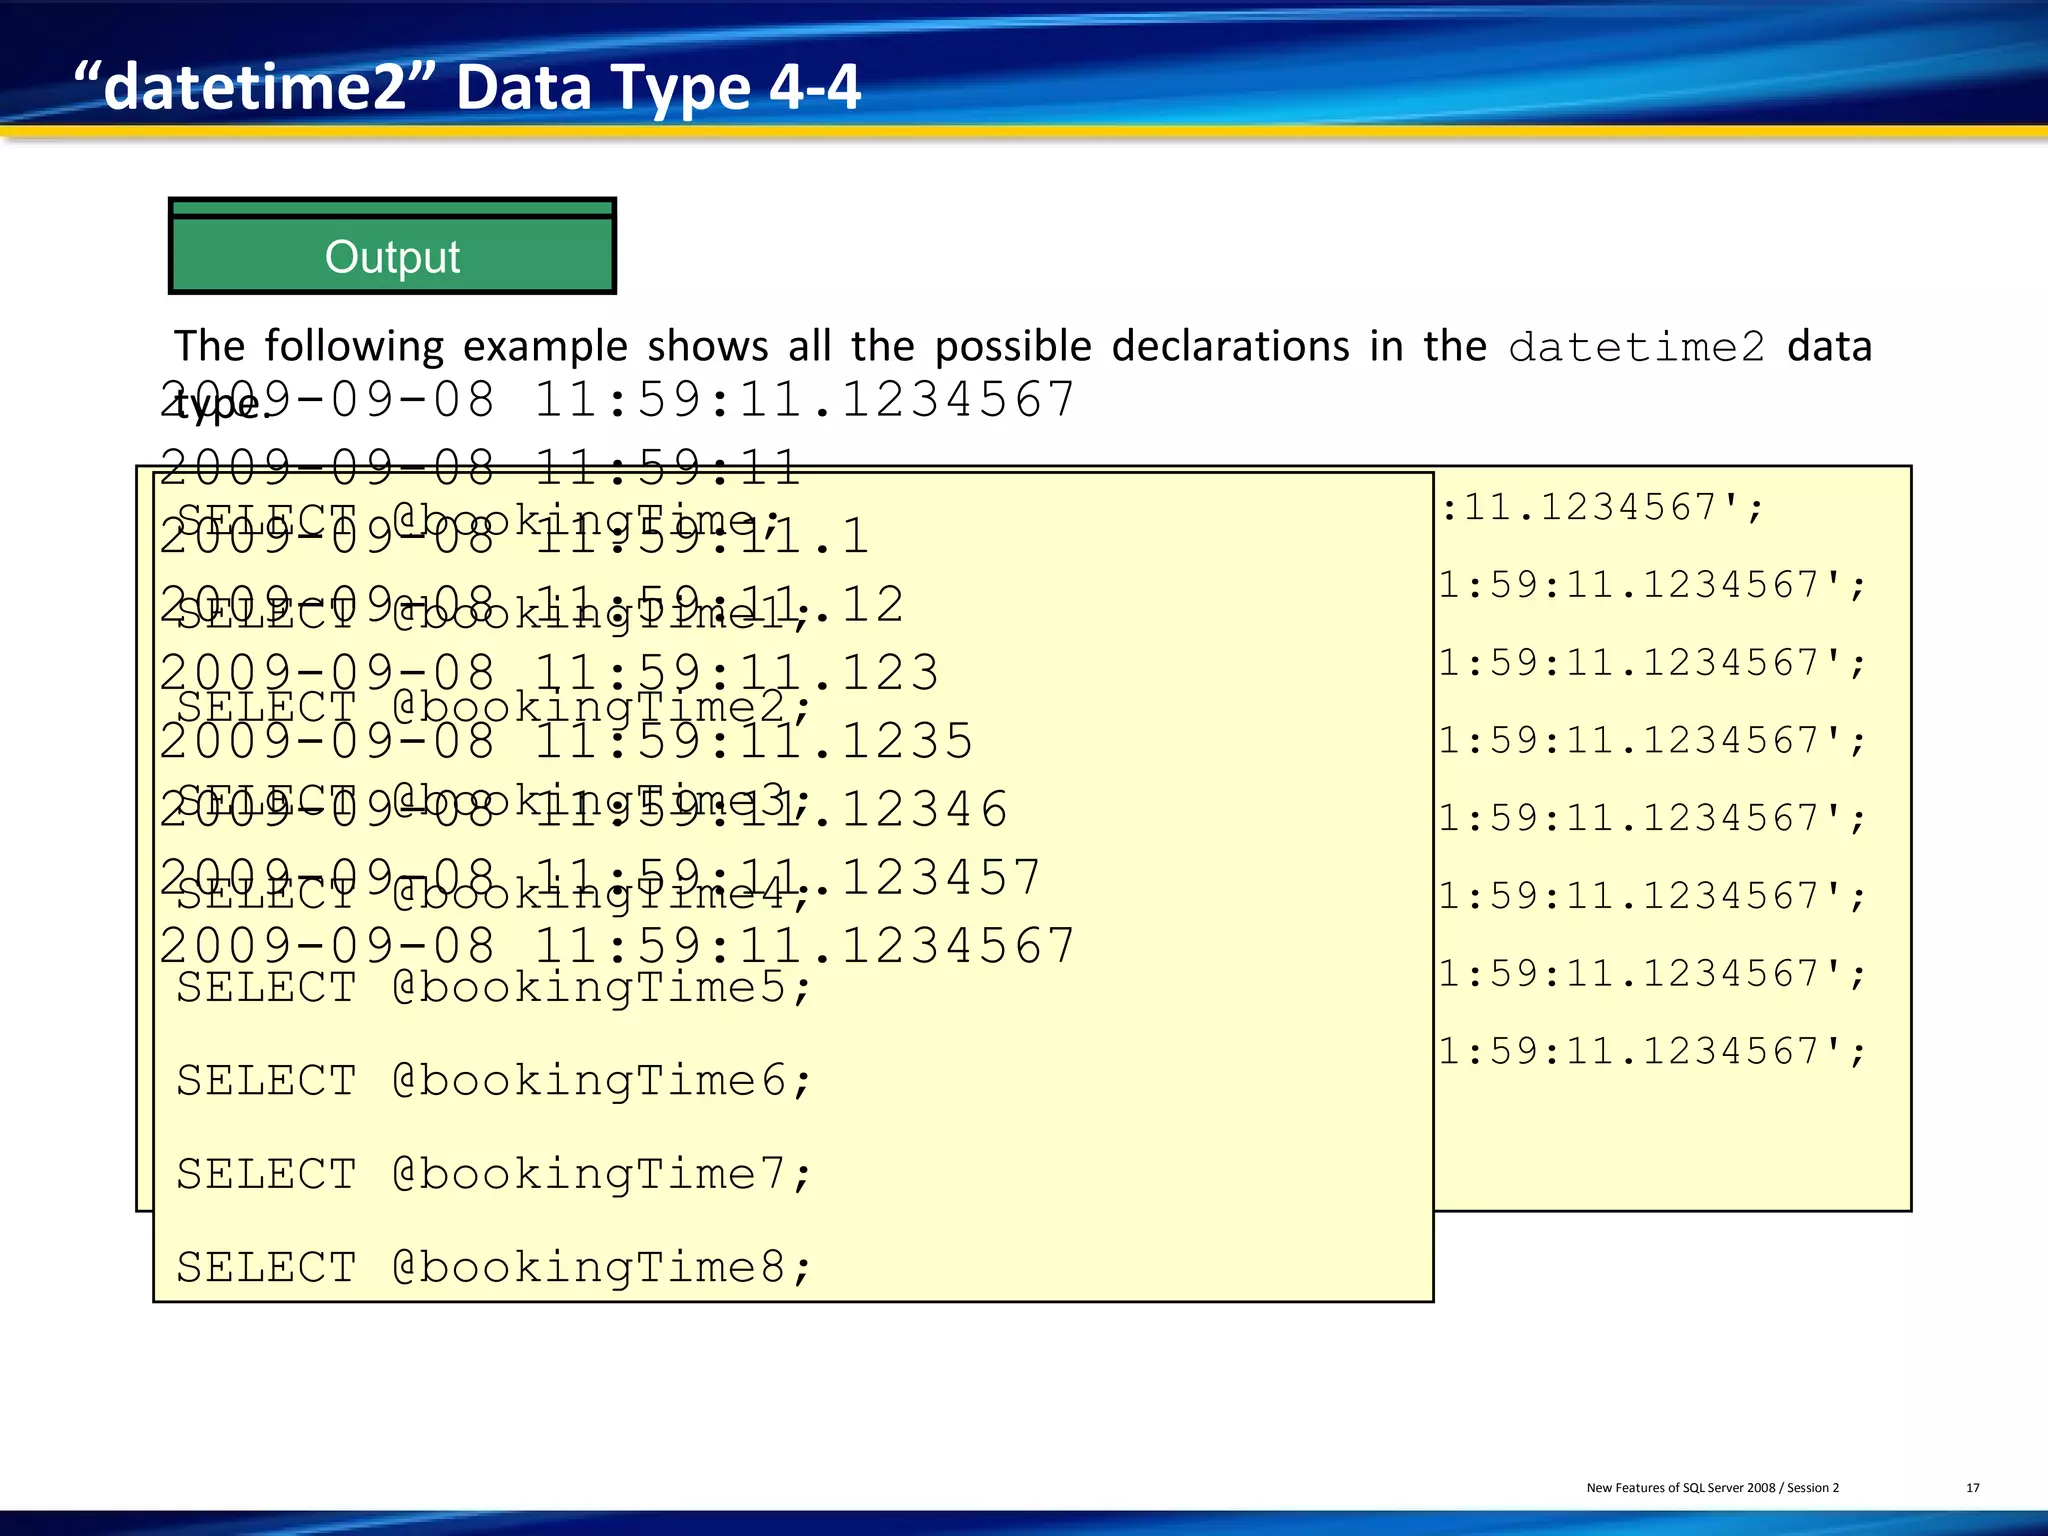The image size is (2048, 1536).
Task: Click the SELECT @bookingTime7; line
Action: (x=494, y=1174)
